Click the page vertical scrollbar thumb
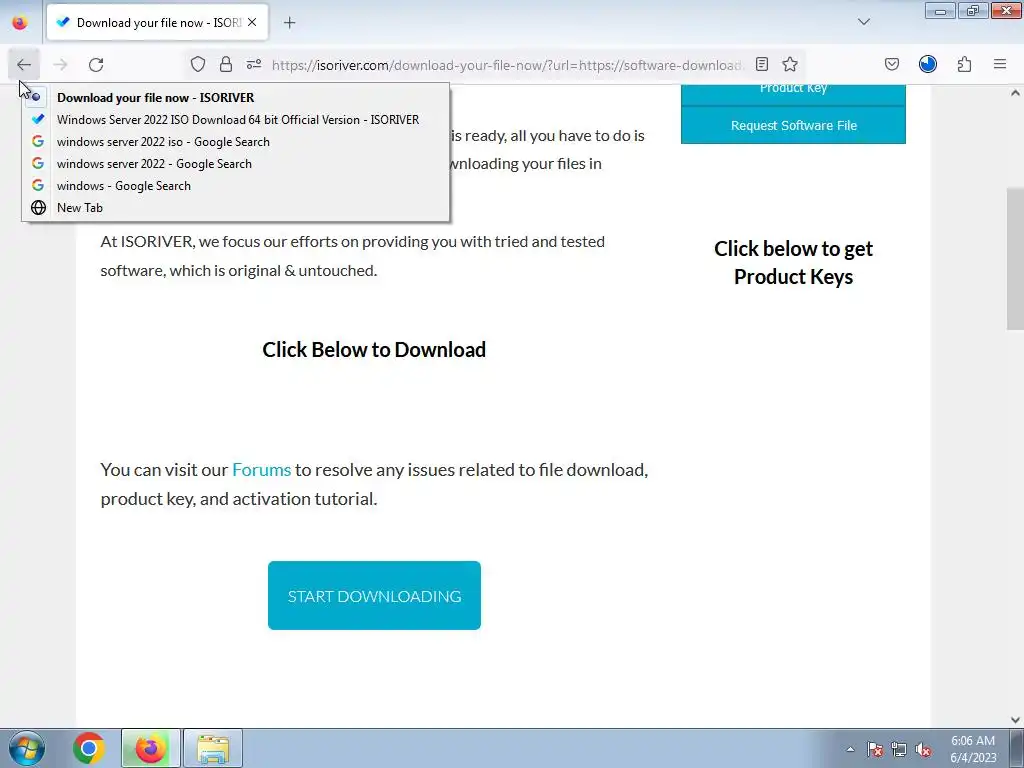Viewport: 1024px width, 768px height. tap(1015, 259)
